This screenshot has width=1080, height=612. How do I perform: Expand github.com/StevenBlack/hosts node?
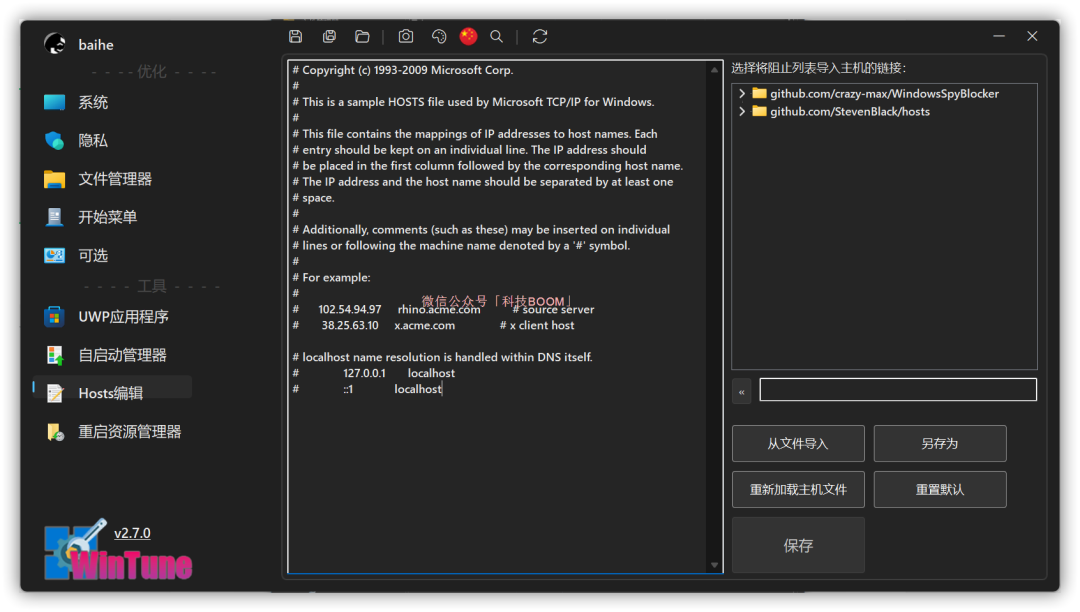[x=742, y=112]
